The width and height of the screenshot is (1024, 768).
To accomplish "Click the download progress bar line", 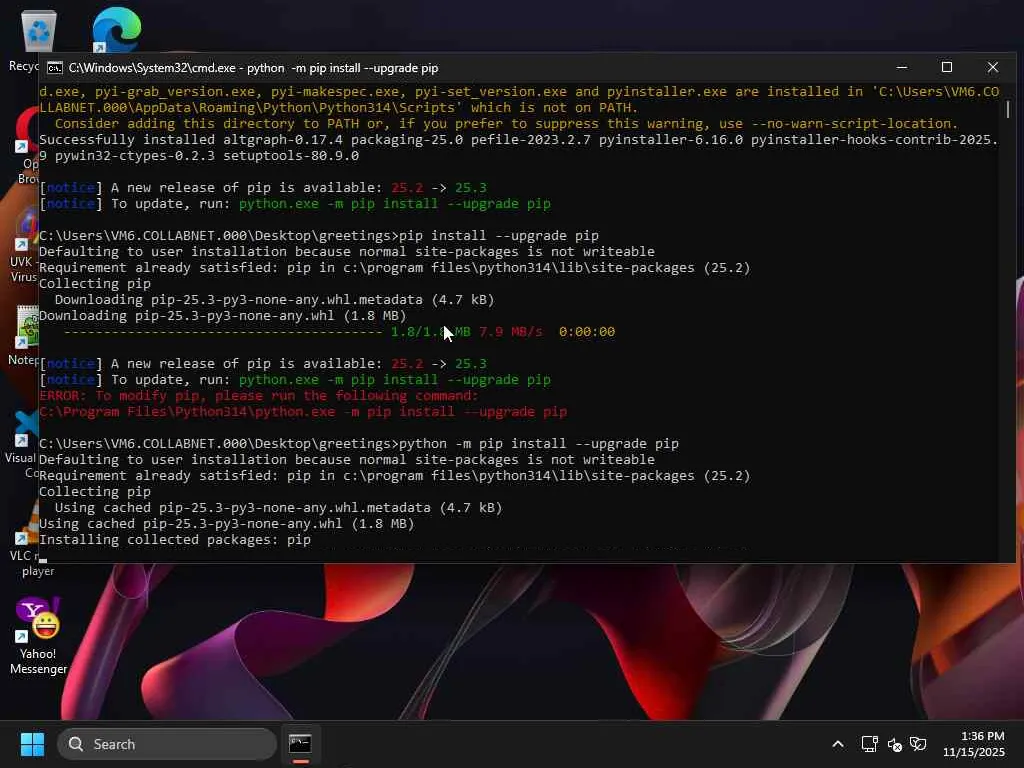I will (339, 332).
